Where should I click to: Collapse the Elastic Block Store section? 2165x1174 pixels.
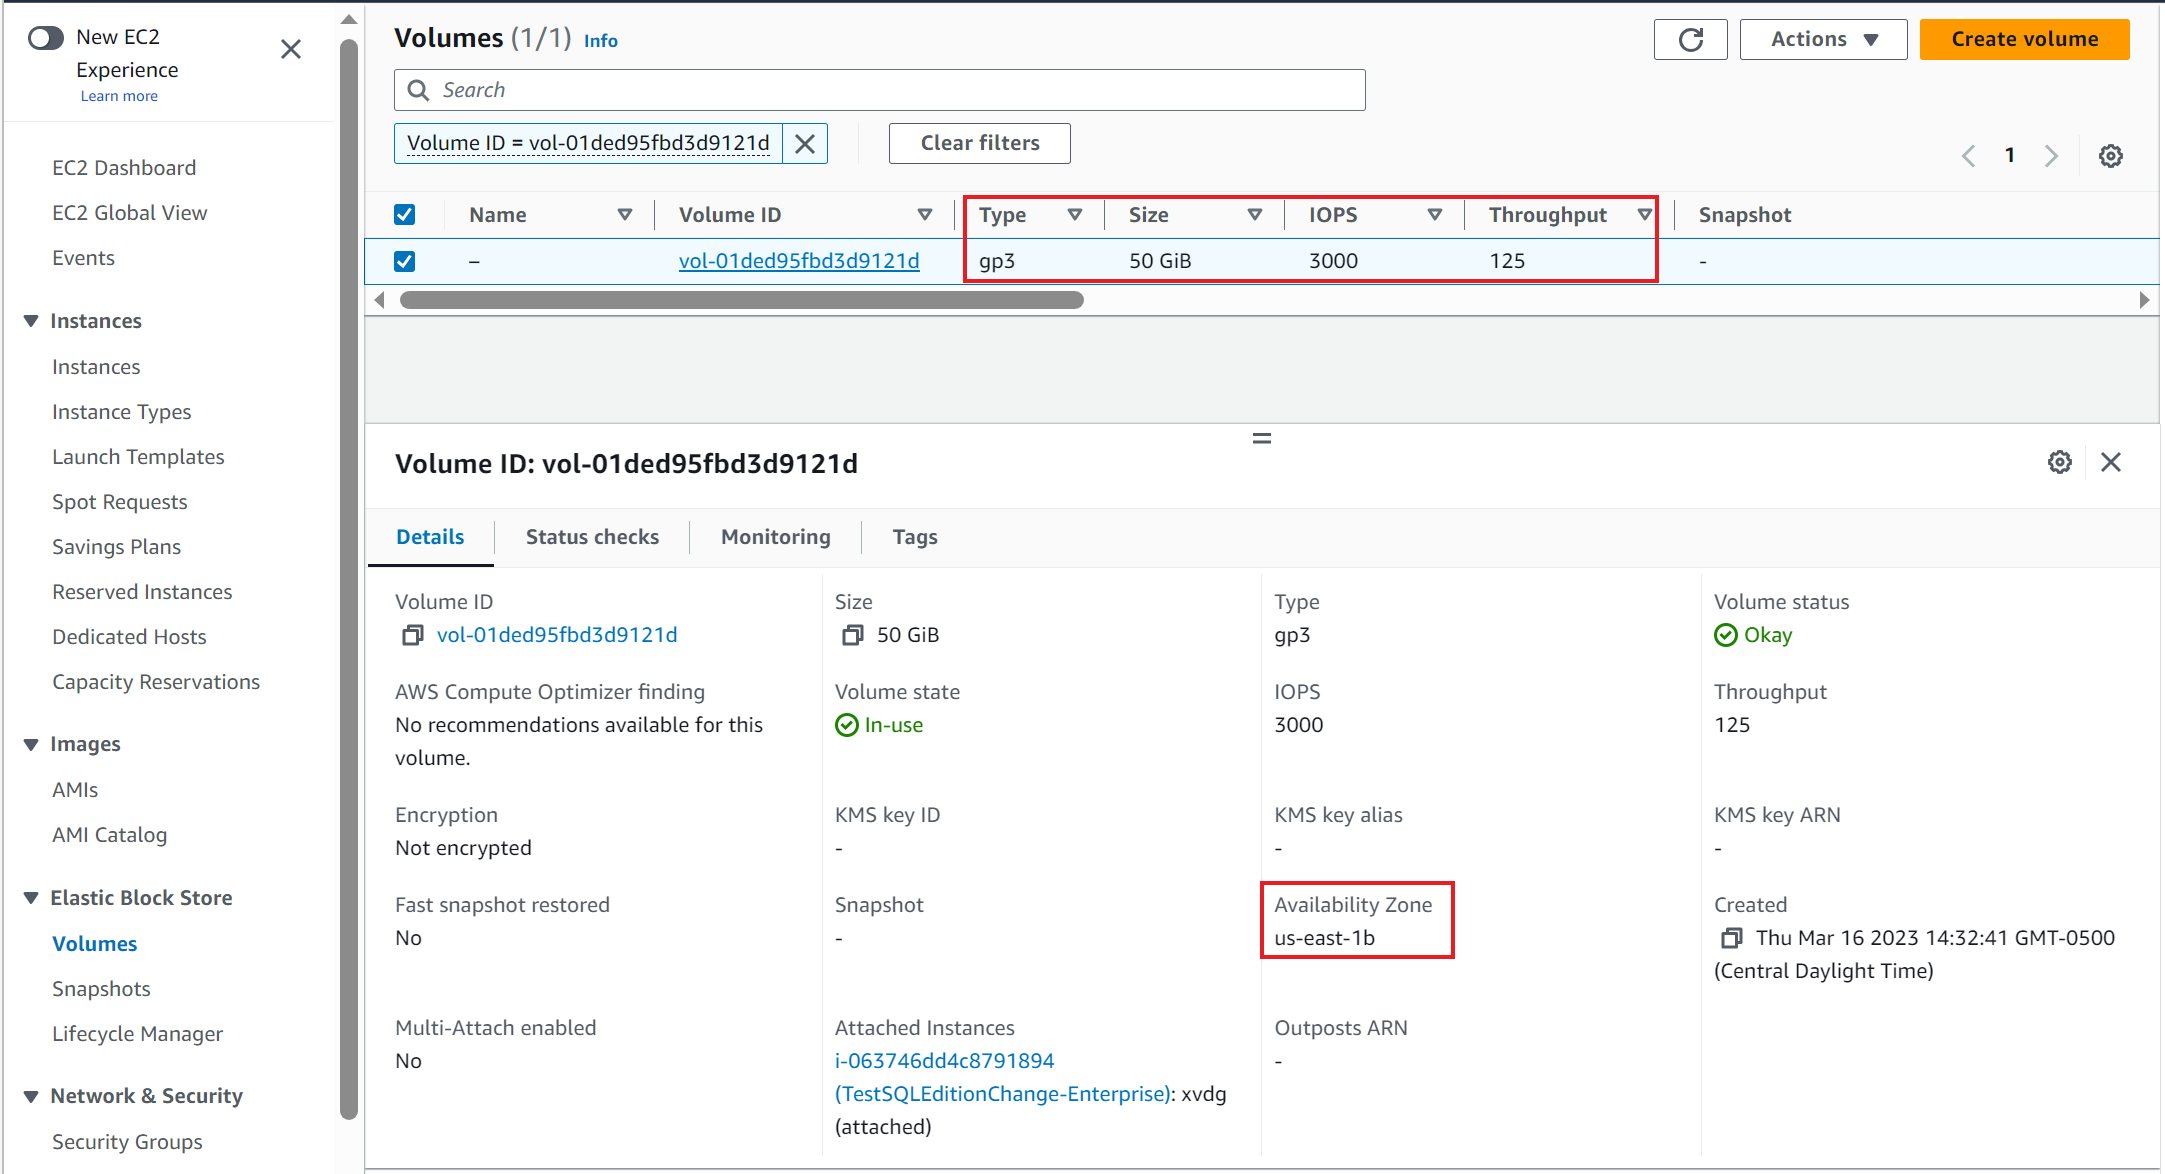tap(29, 897)
